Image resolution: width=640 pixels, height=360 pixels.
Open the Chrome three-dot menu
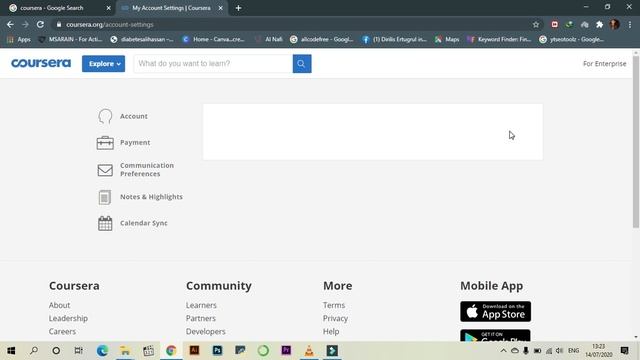[x=630, y=24]
